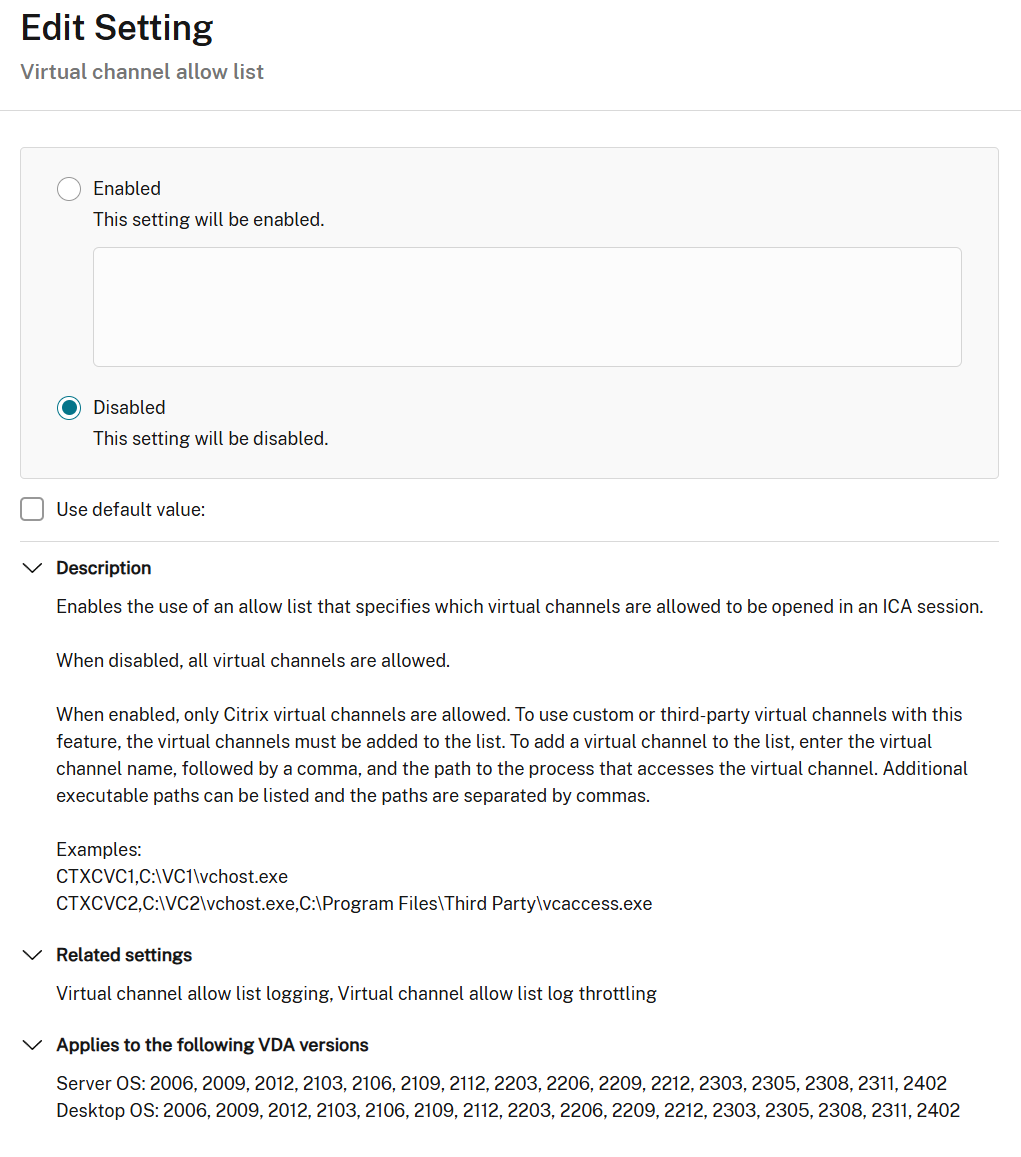
Task: Tick the Use default value checkbox
Action: (33, 509)
